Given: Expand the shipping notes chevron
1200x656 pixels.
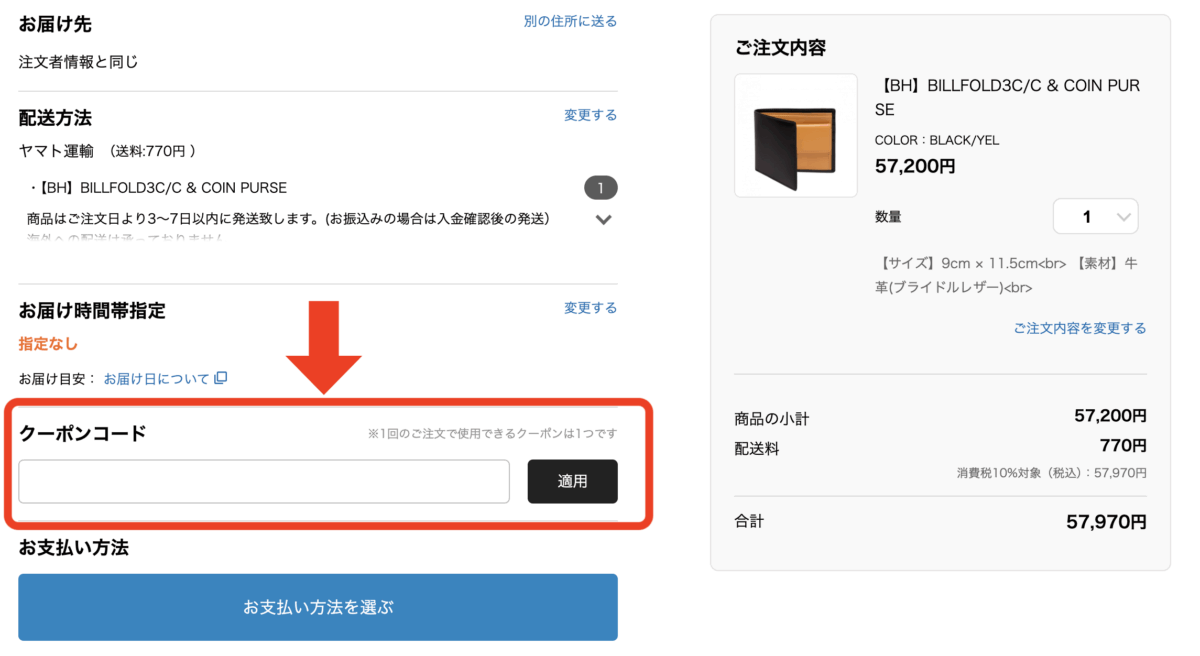Looking at the screenshot, I should pos(603,219).
